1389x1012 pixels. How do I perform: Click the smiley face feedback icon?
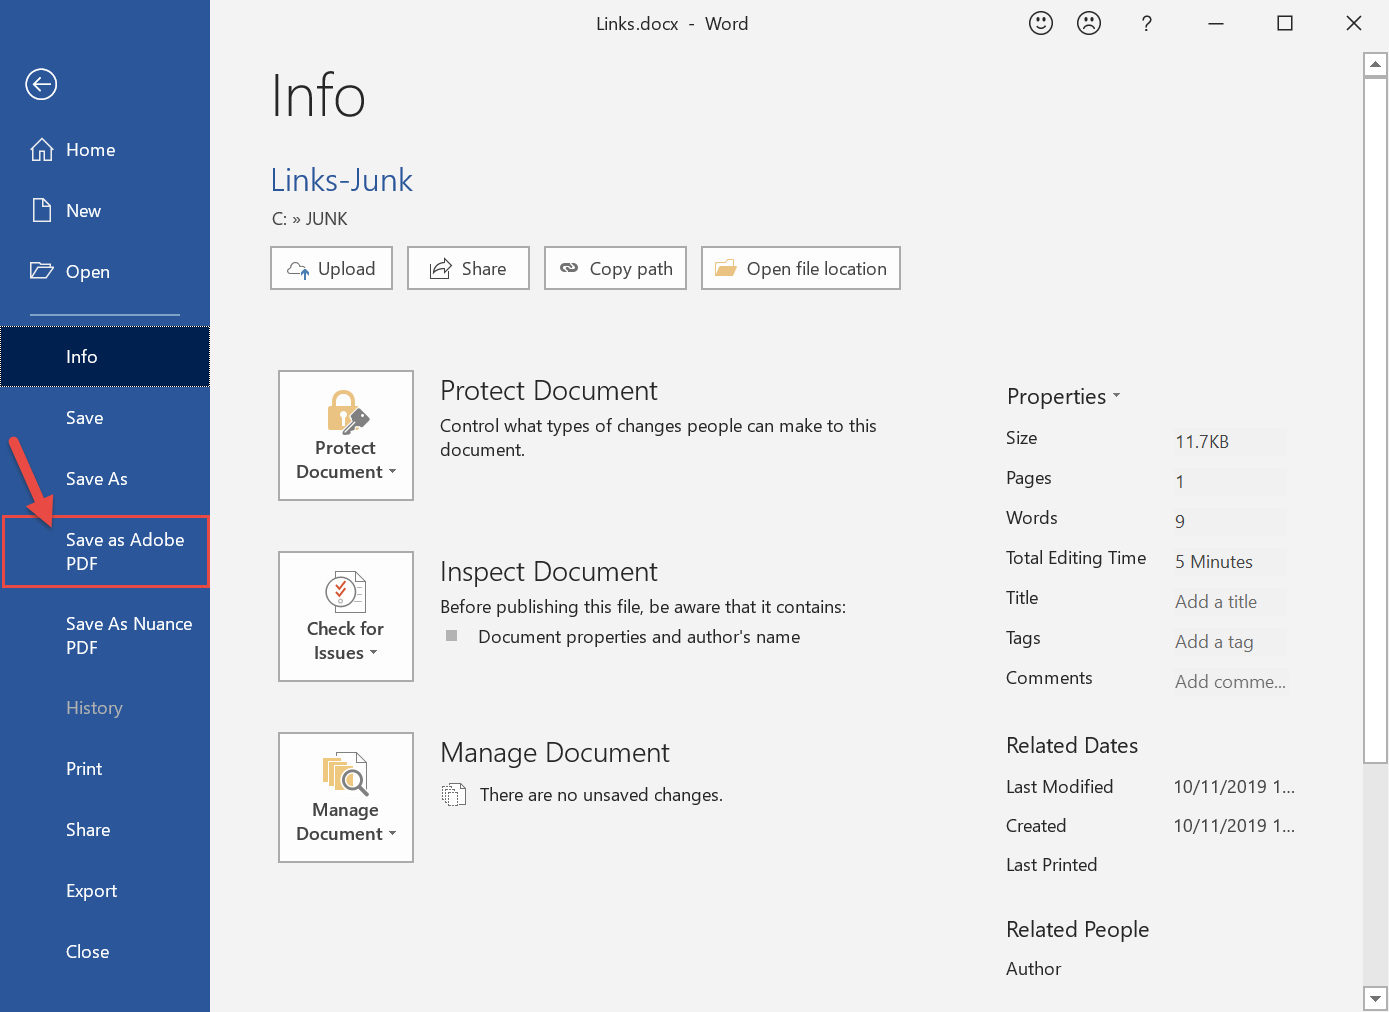tap(1041, 23)
